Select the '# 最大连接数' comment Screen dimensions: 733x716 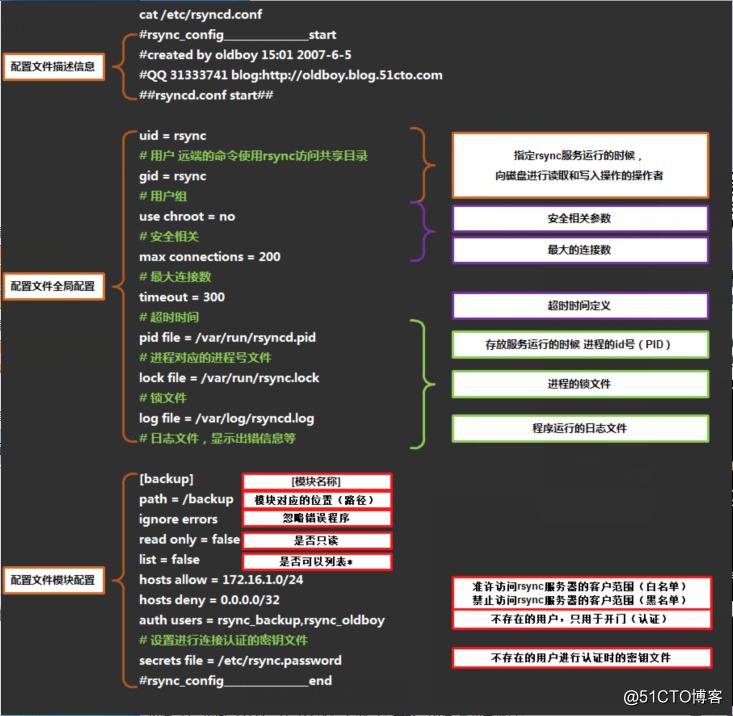coord(175,277)
